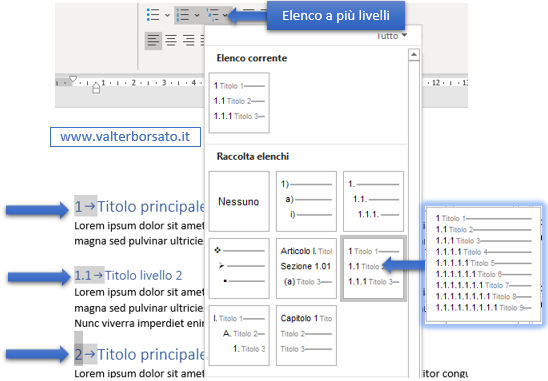Pick the 1. 1.1. 1.1.1. list style

(x=373, y=201)
